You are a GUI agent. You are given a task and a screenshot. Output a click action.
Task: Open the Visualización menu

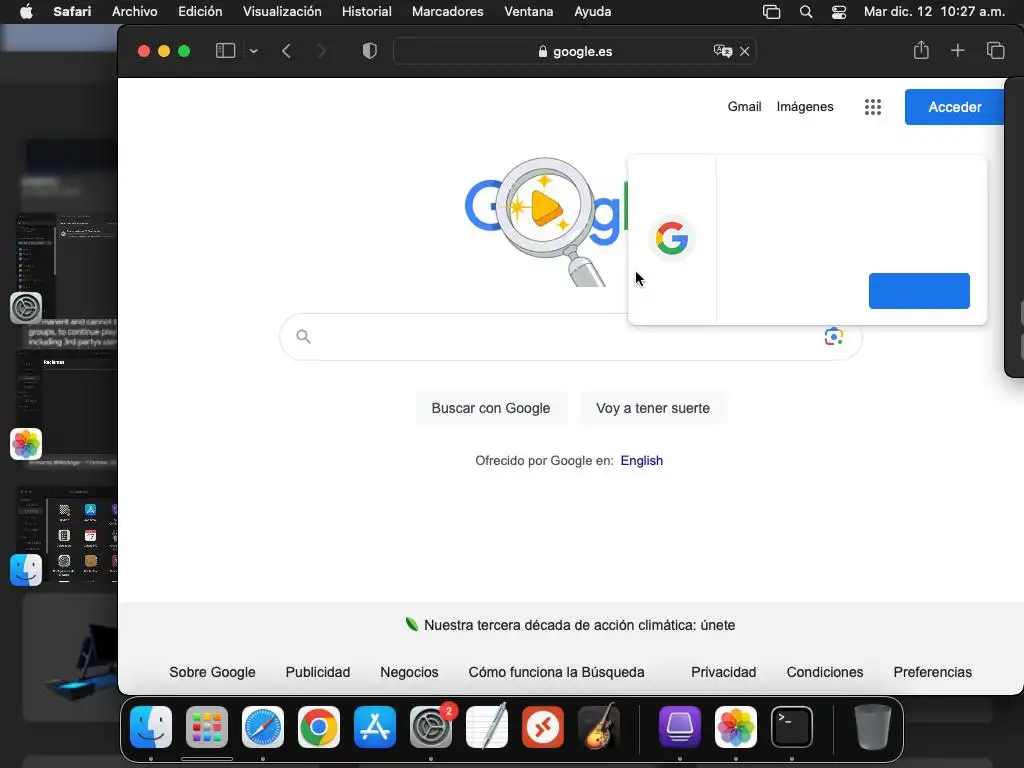point(282,11)
